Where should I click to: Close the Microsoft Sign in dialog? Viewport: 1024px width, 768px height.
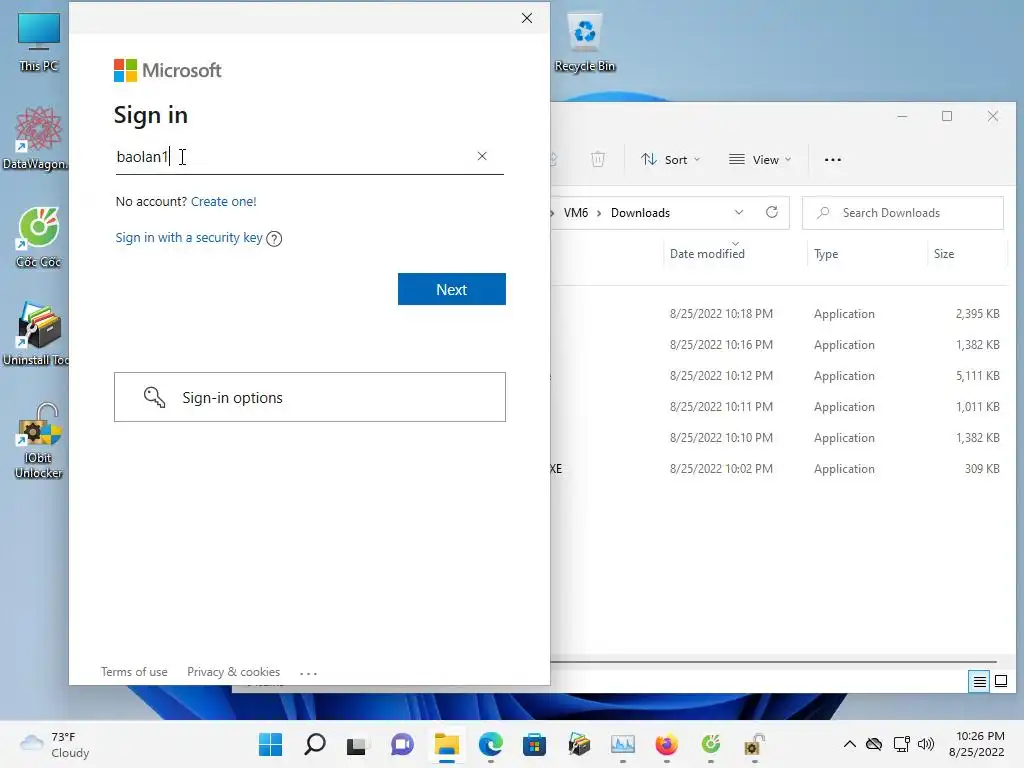pos(527,18)
